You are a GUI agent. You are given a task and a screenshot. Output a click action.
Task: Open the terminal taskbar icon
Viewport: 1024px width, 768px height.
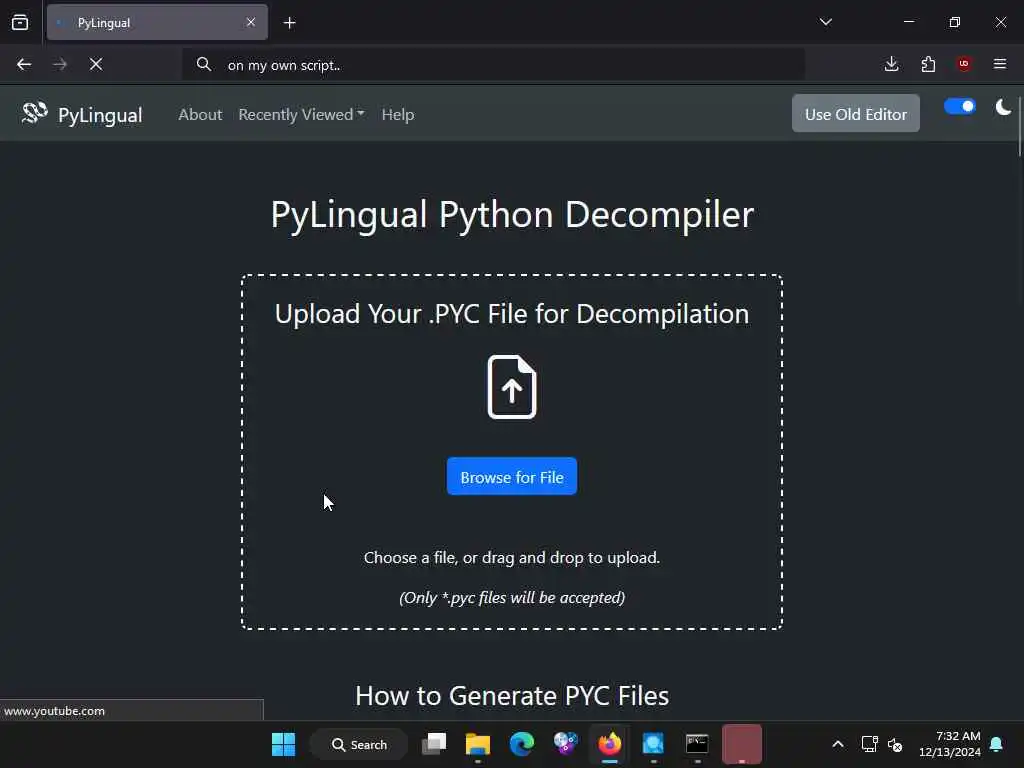click(x=697, y=744)
